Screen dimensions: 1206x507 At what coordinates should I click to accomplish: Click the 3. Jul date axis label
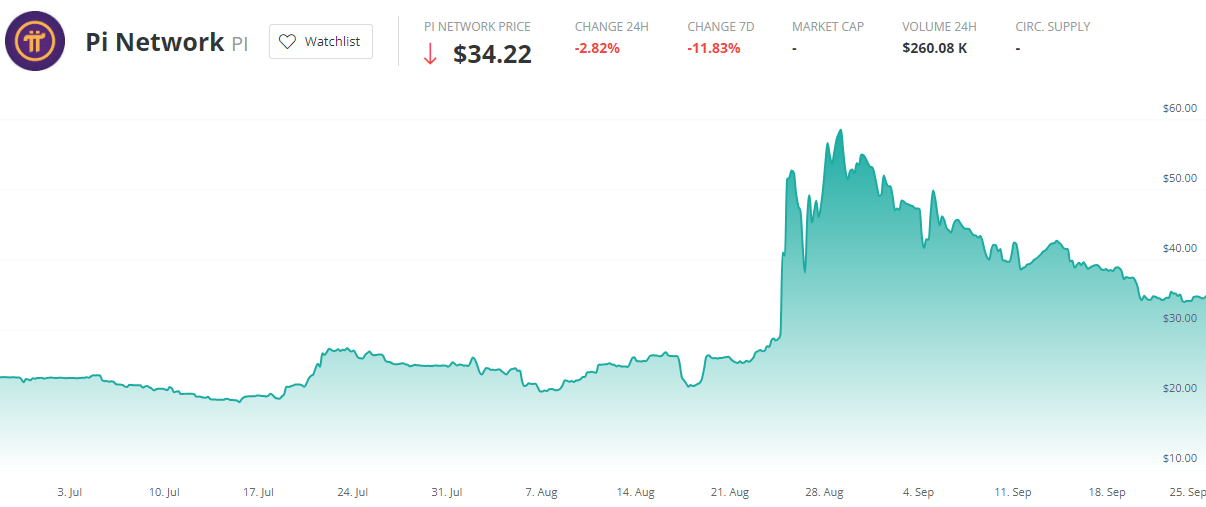[x=69, y=492]
